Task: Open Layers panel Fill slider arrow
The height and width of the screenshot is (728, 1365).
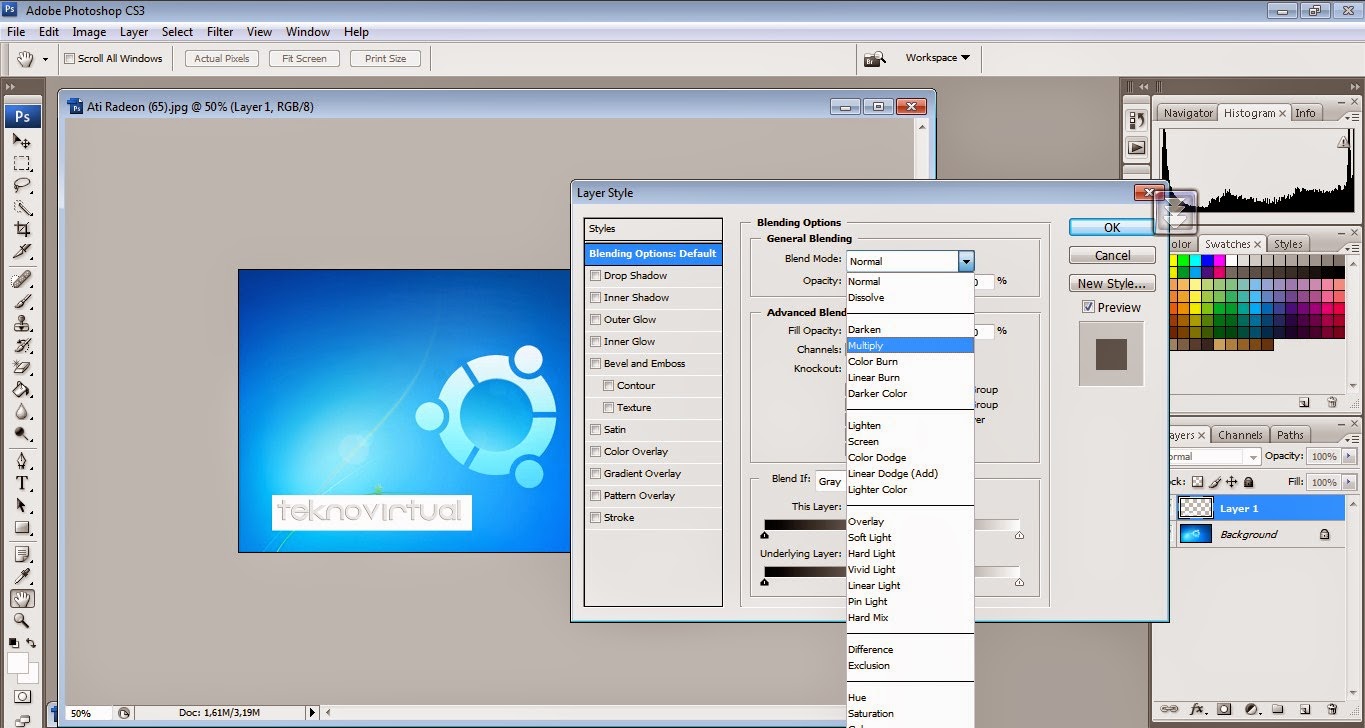Action: [1348, 482]
